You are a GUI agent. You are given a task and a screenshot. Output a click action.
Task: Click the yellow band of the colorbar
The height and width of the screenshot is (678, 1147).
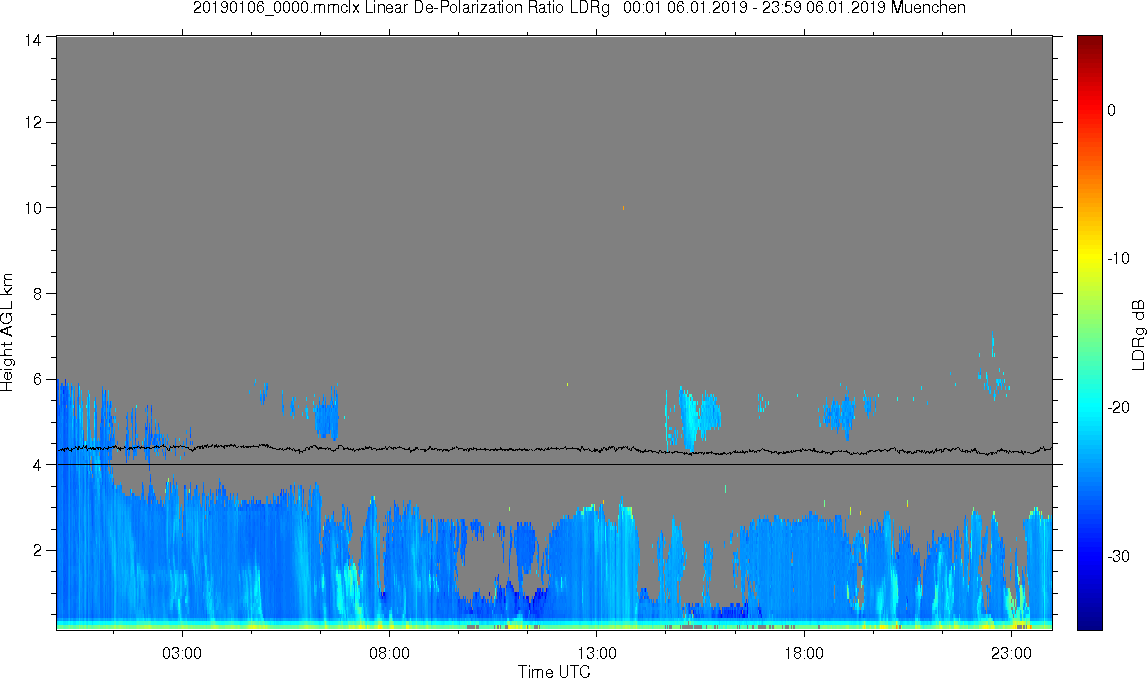pyautogui.click(x=1089, y=258)
